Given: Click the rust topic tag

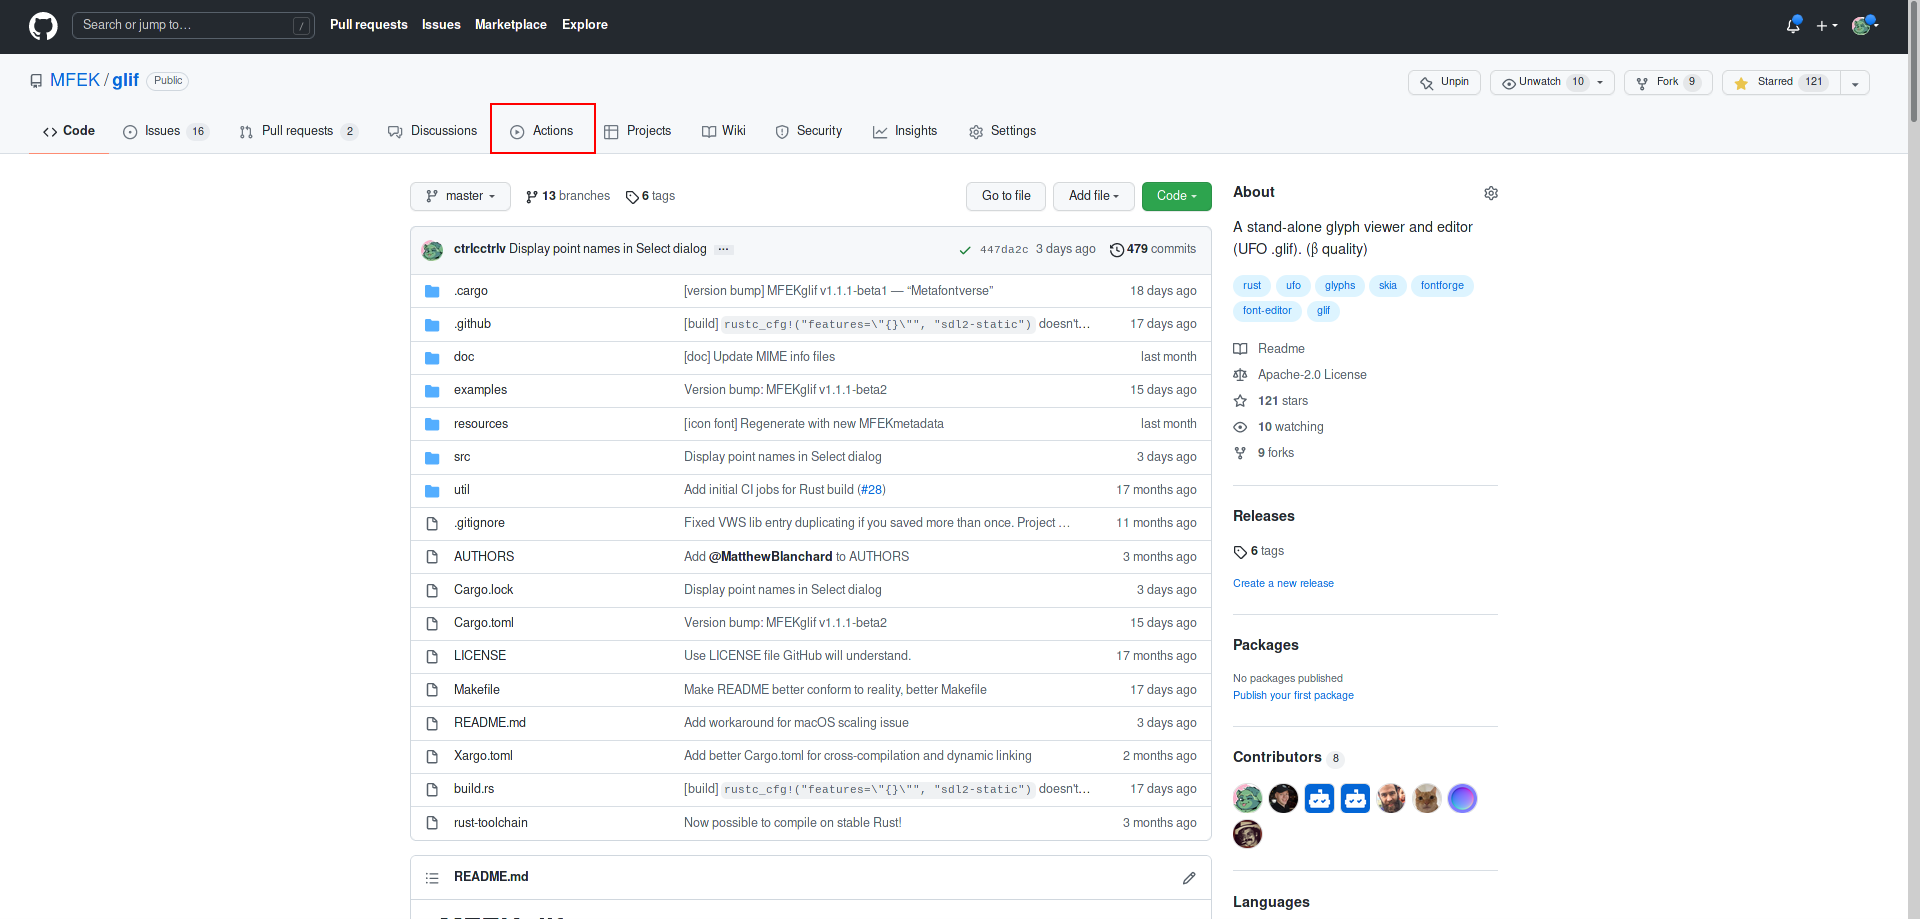Looking at the screenshot, I should tap(1252, 286).
